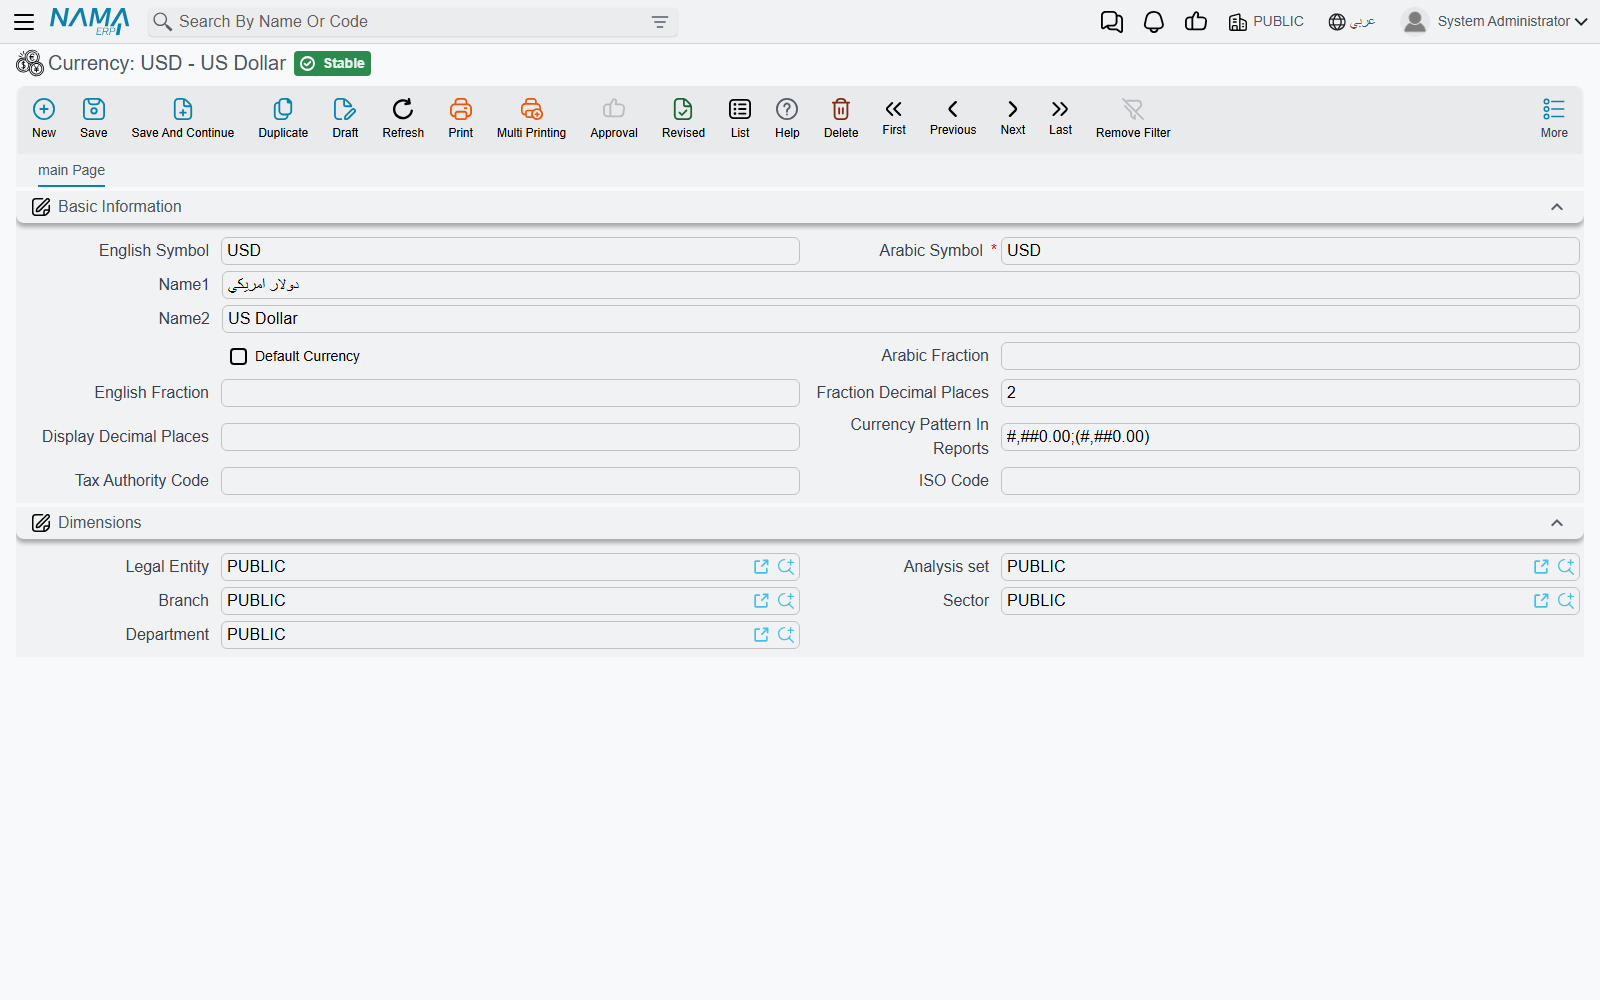Duplicate the current currency
This screenshot has width=1600, height=1000.
click(x=283, y=118)
